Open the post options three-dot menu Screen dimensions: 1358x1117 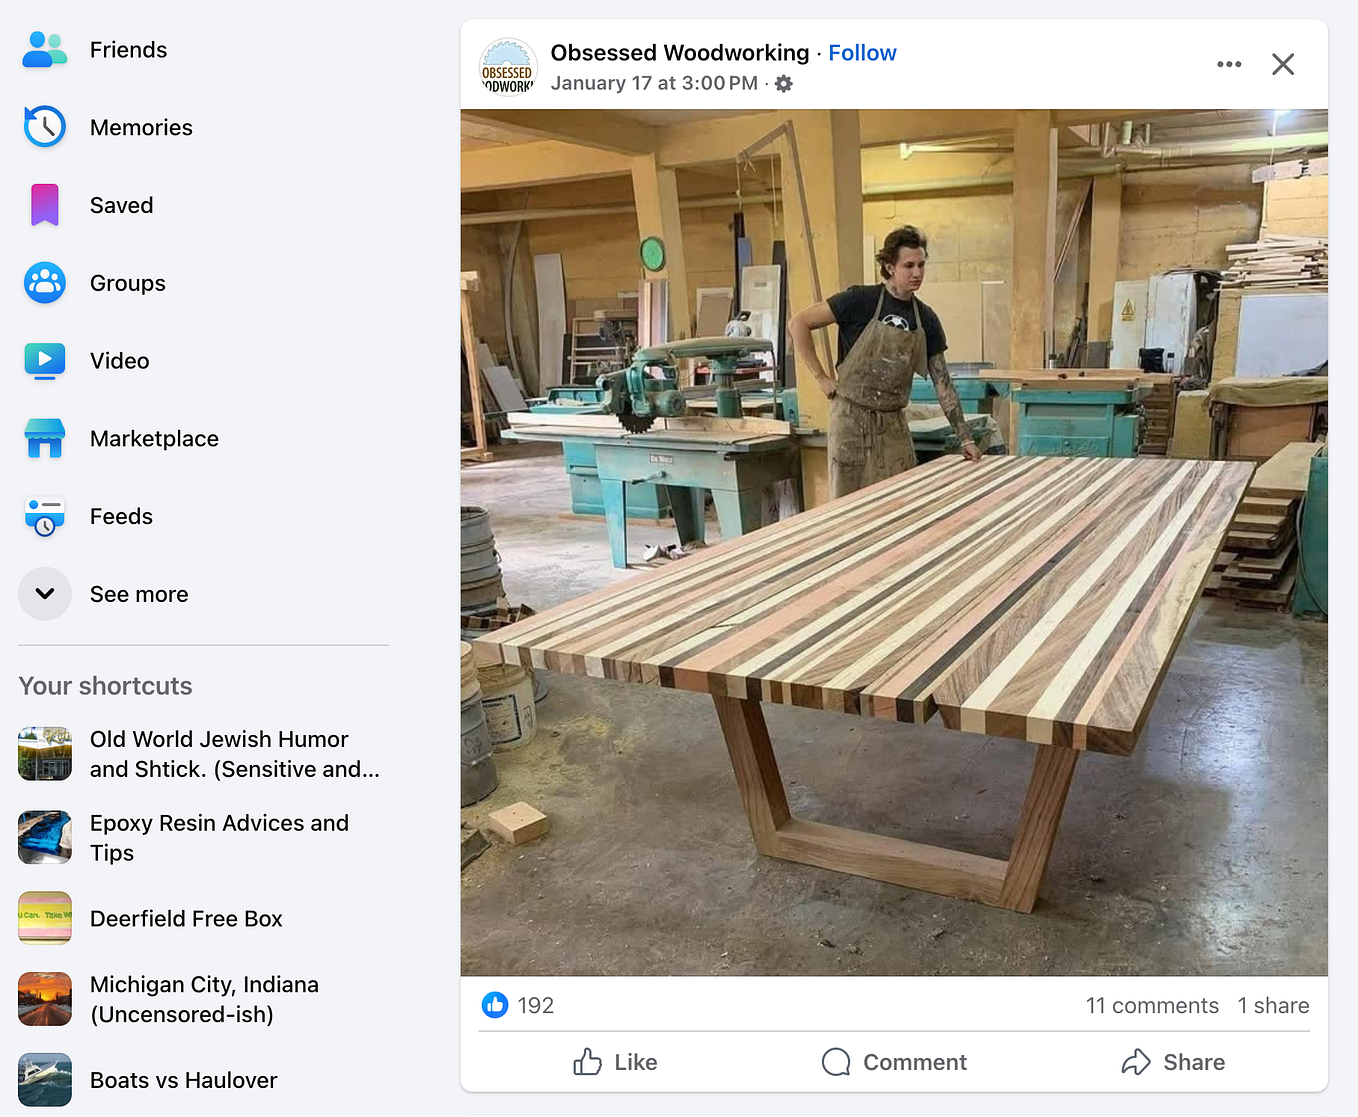coord(1229,64)
